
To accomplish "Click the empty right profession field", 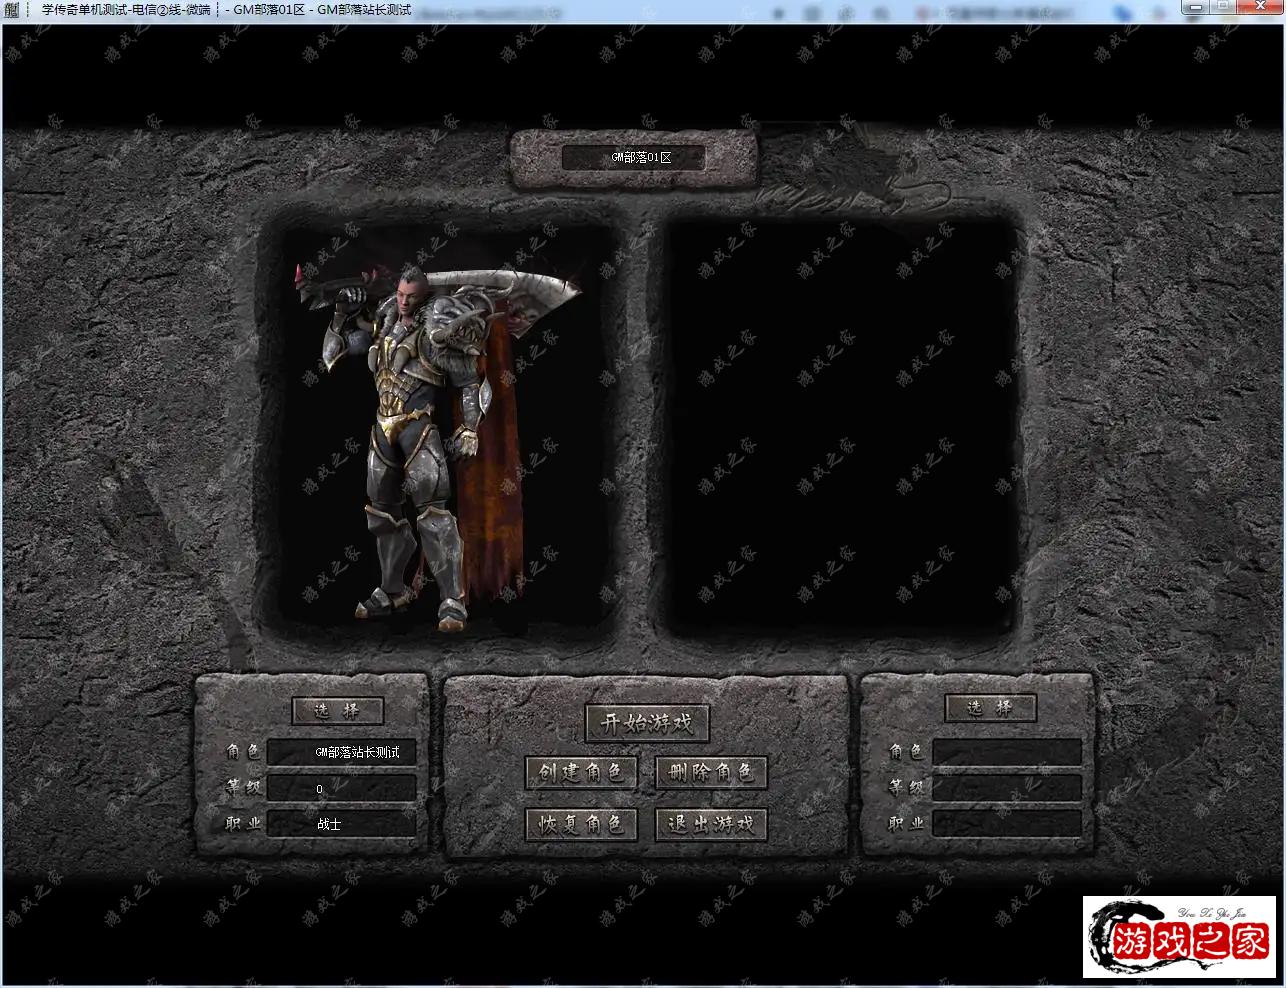I will 1007,824.
